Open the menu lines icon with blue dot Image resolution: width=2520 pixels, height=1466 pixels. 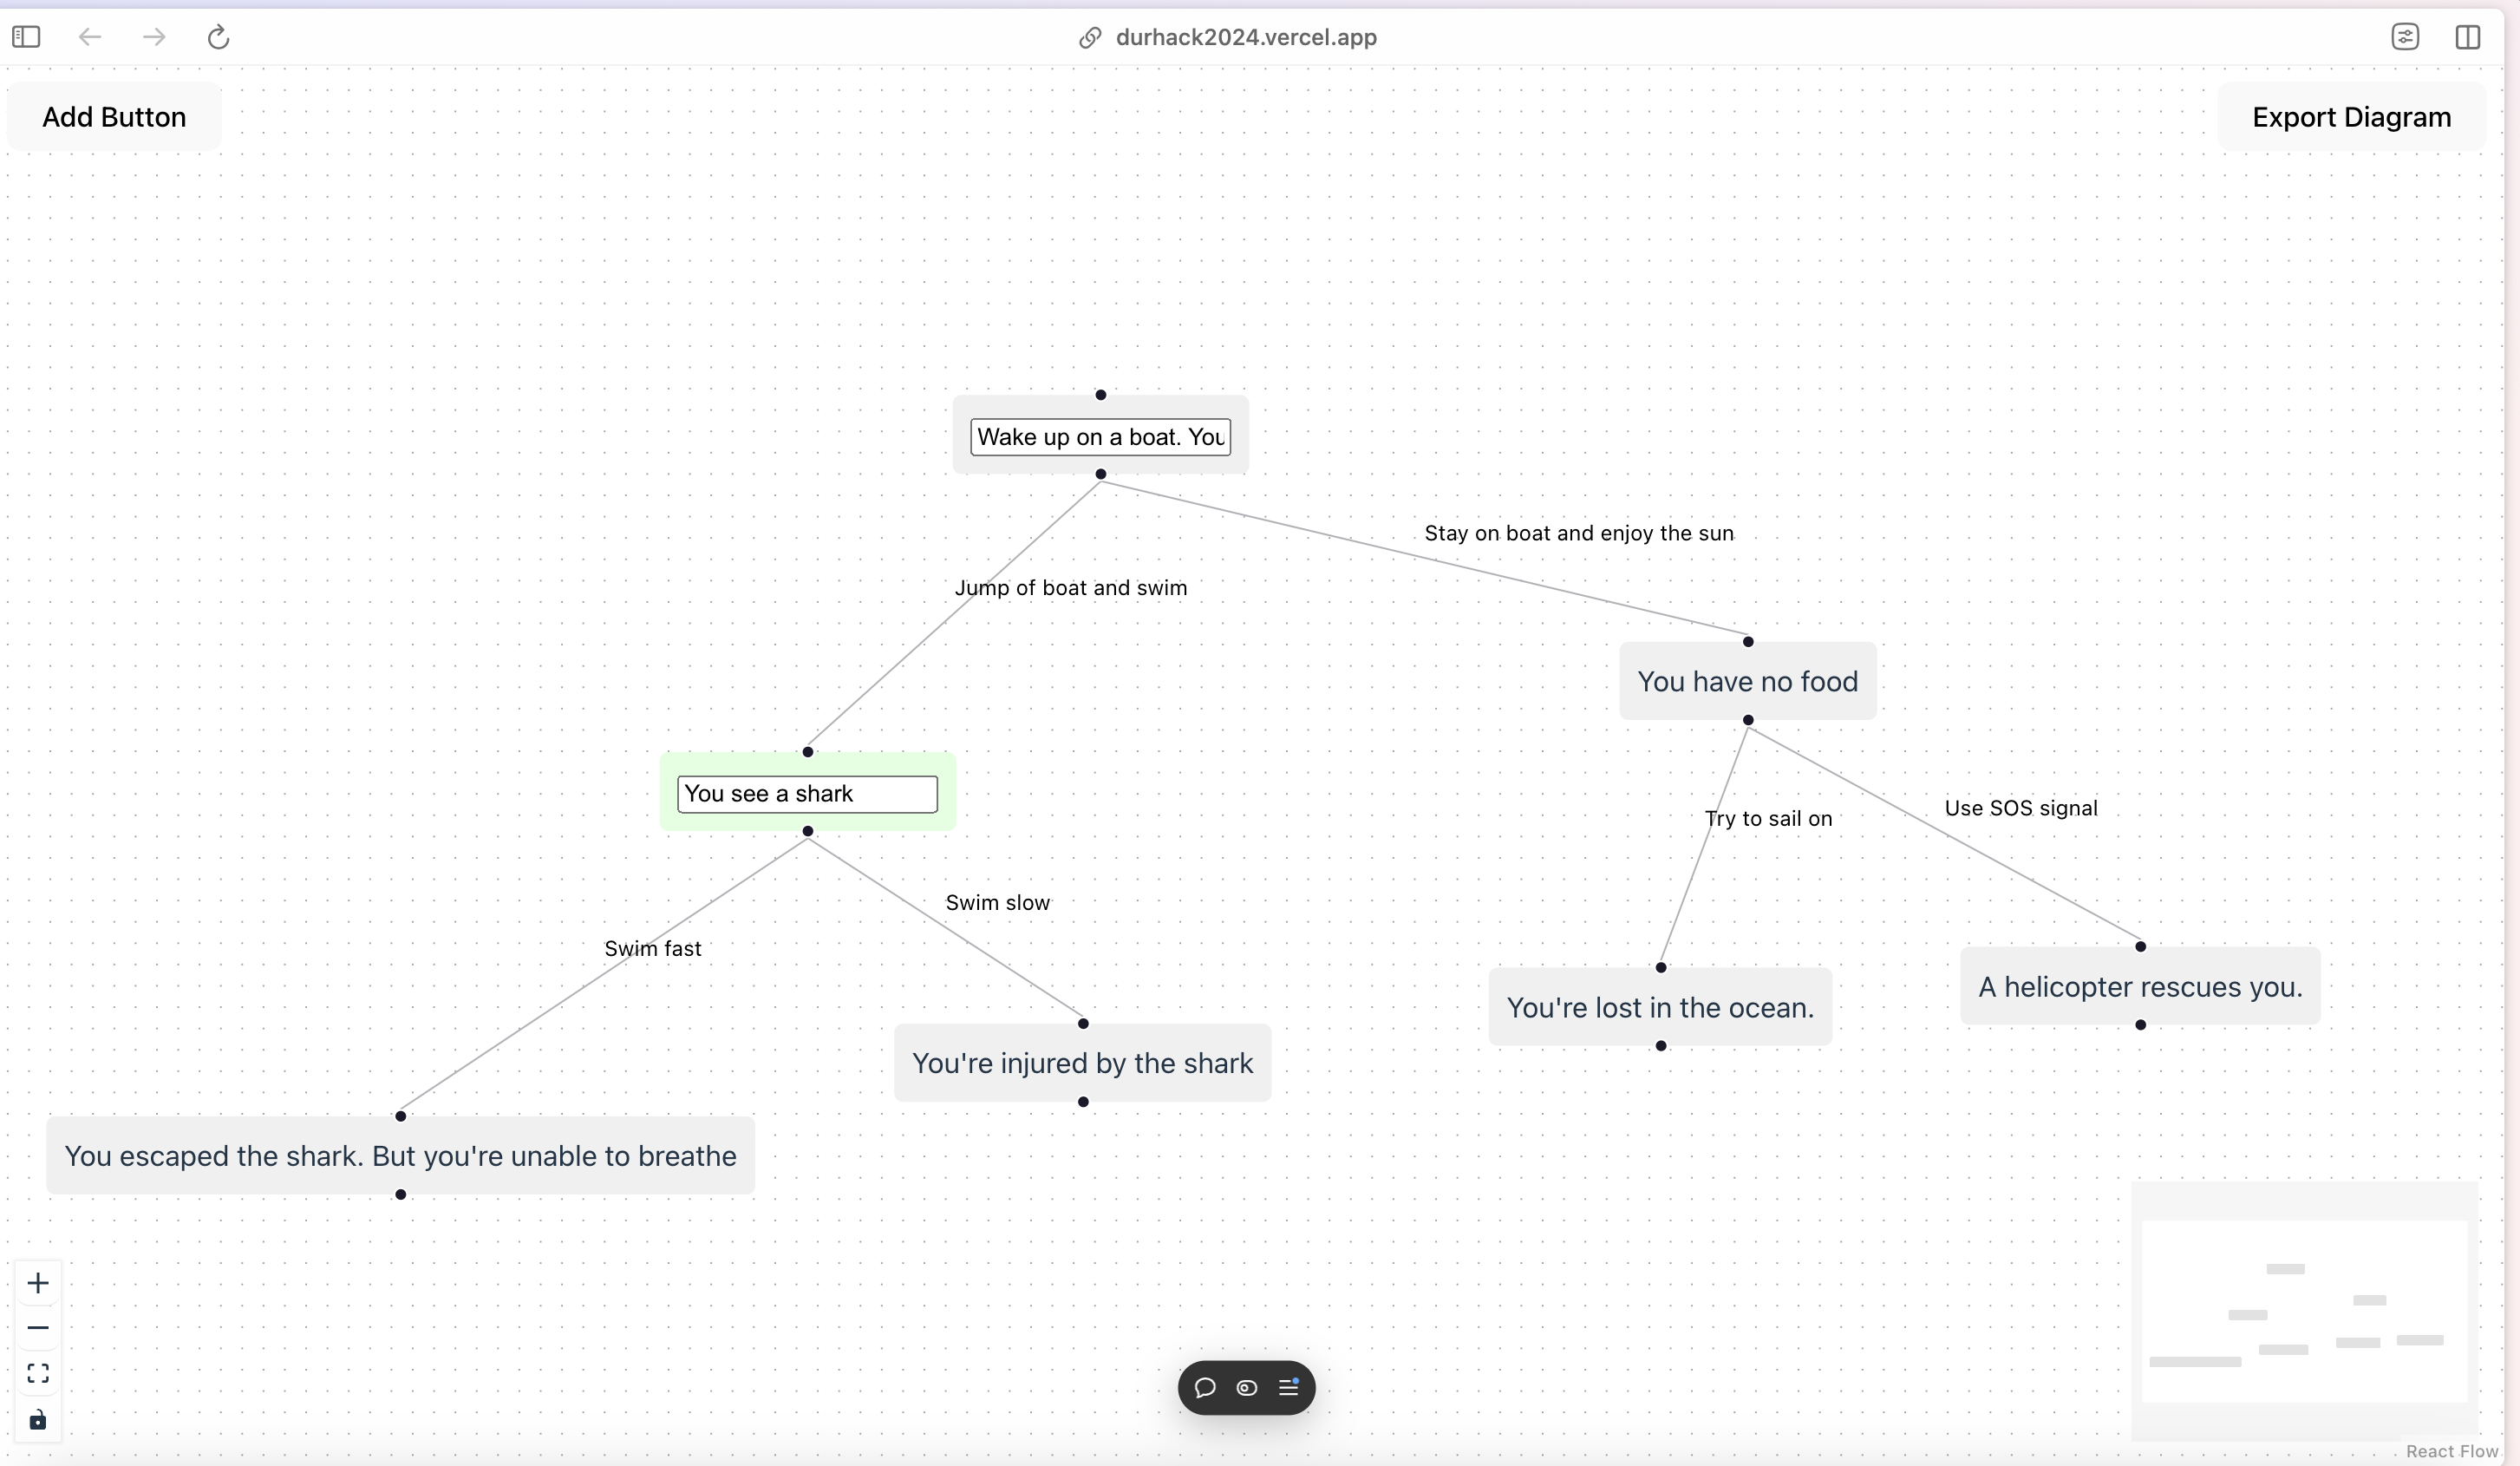coord(1289,1387)
